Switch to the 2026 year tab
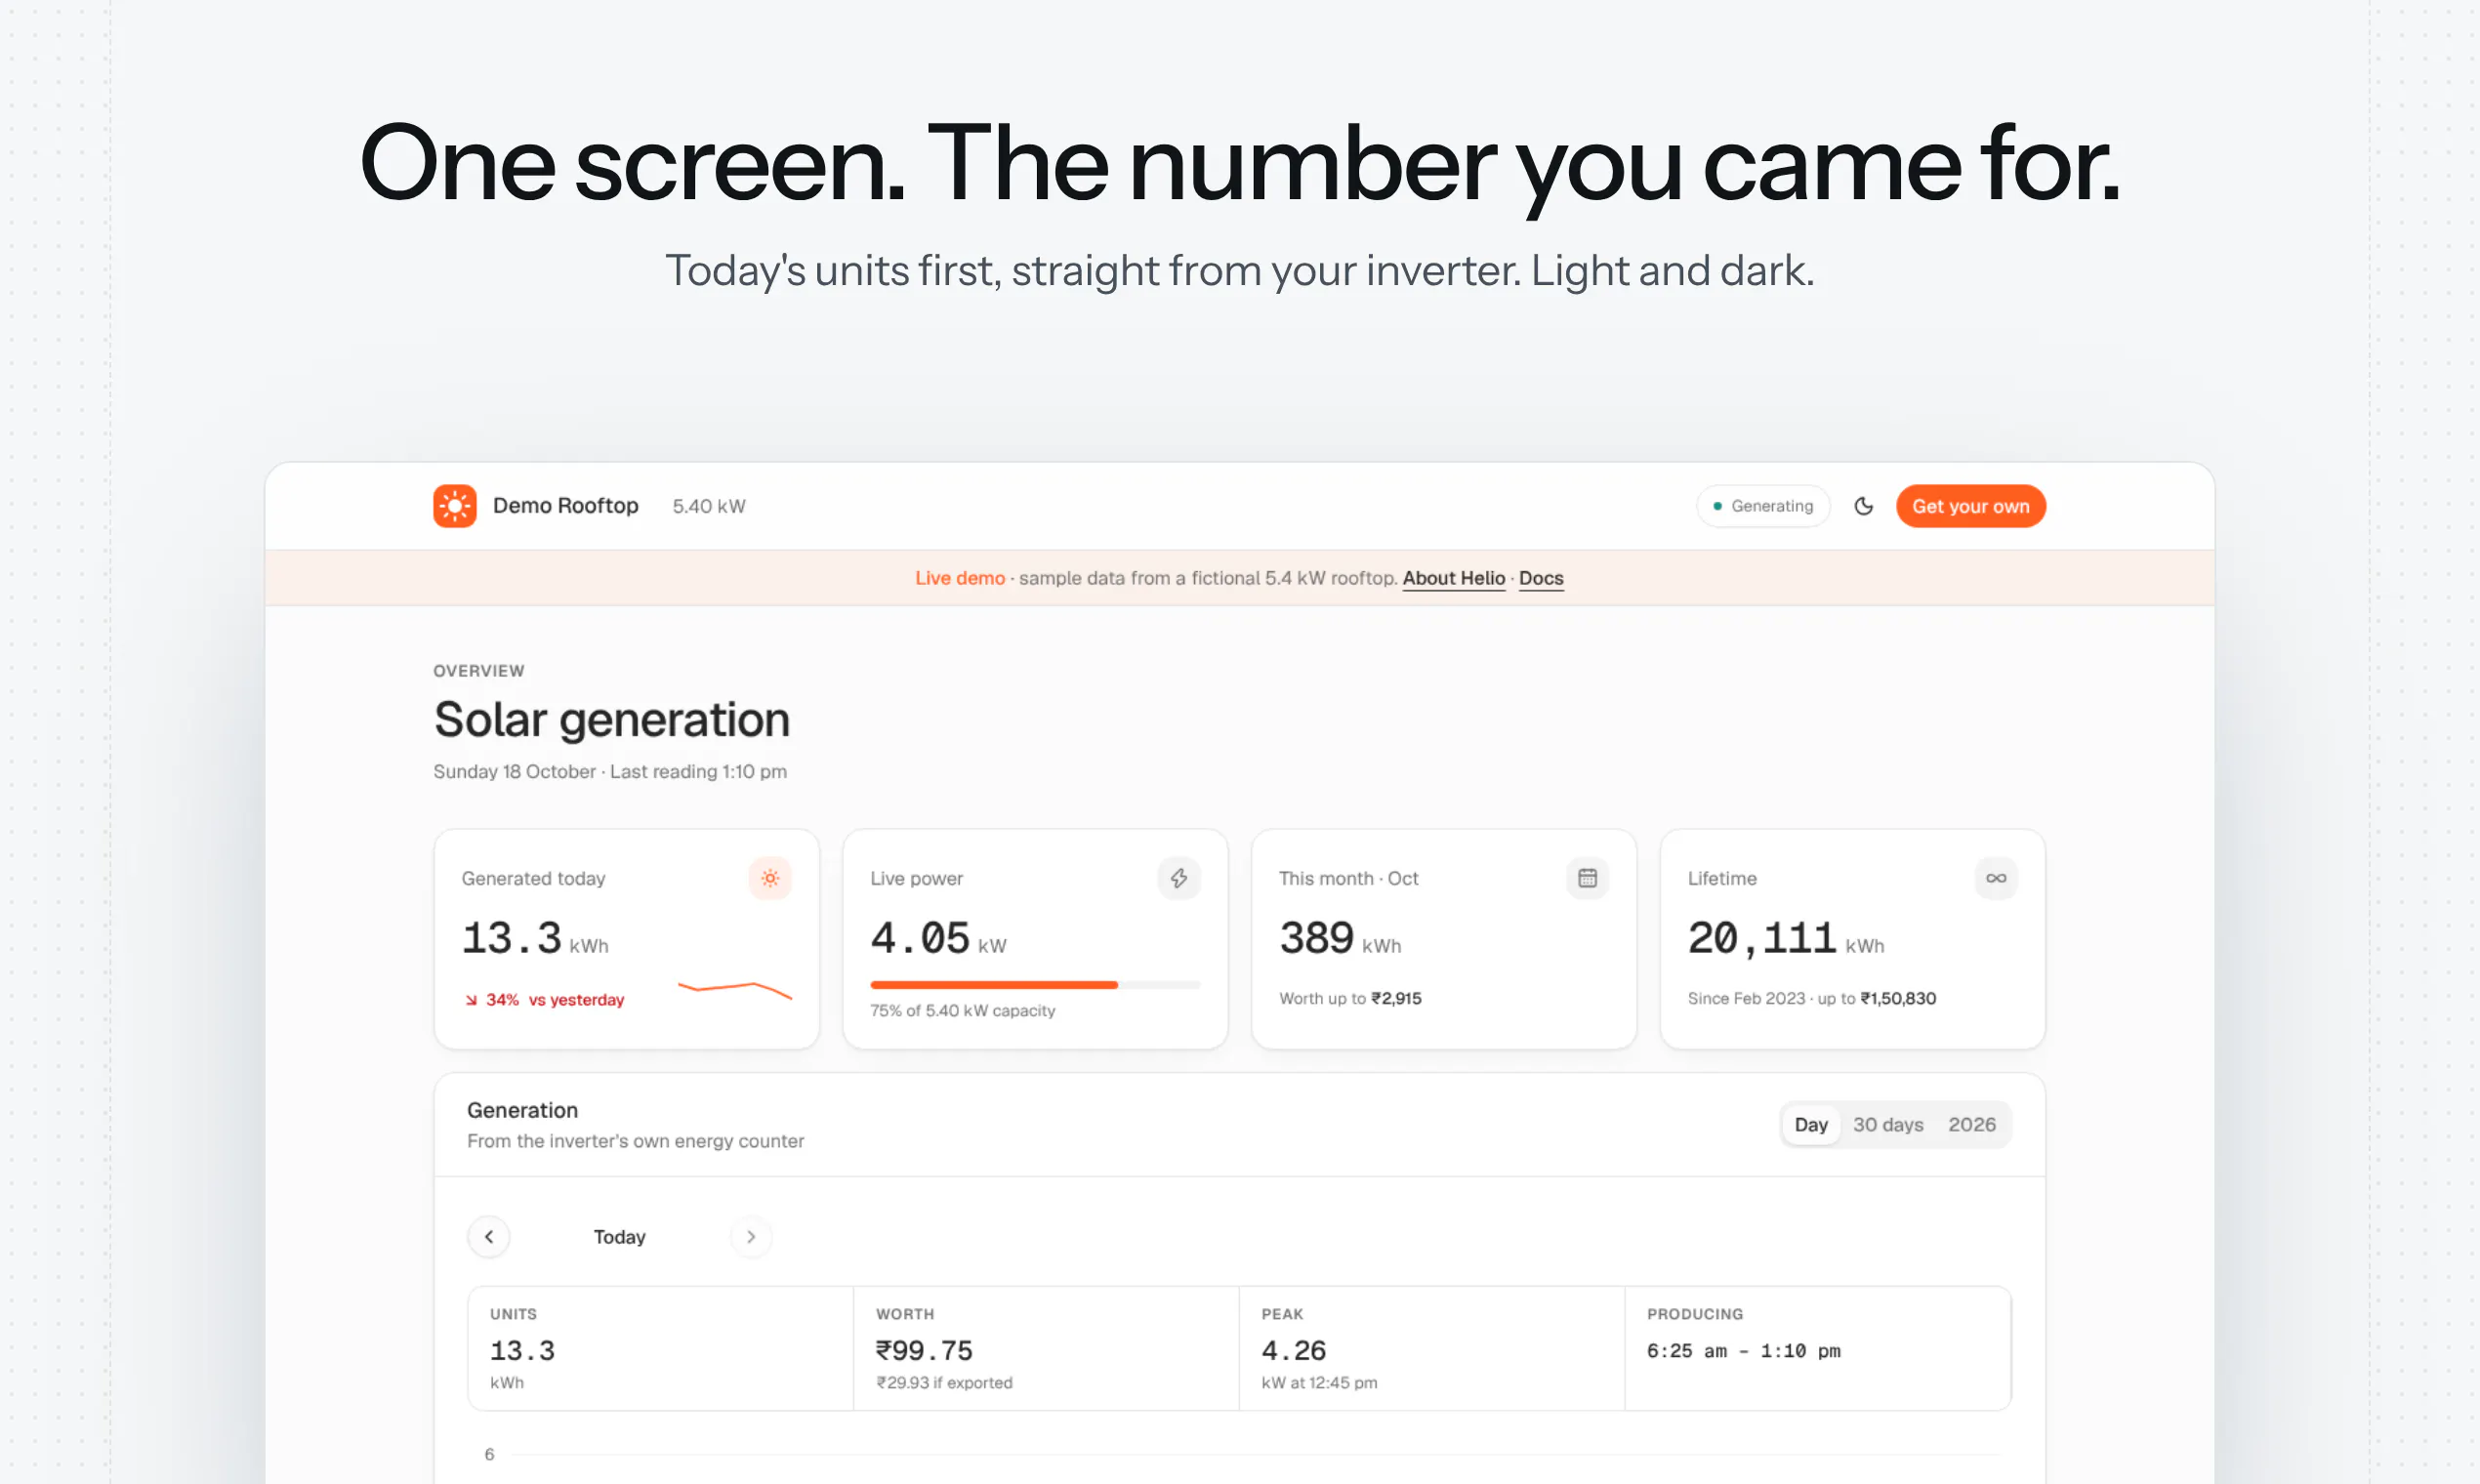Screen dimensions: 2480x1484 [1972, 1125]
